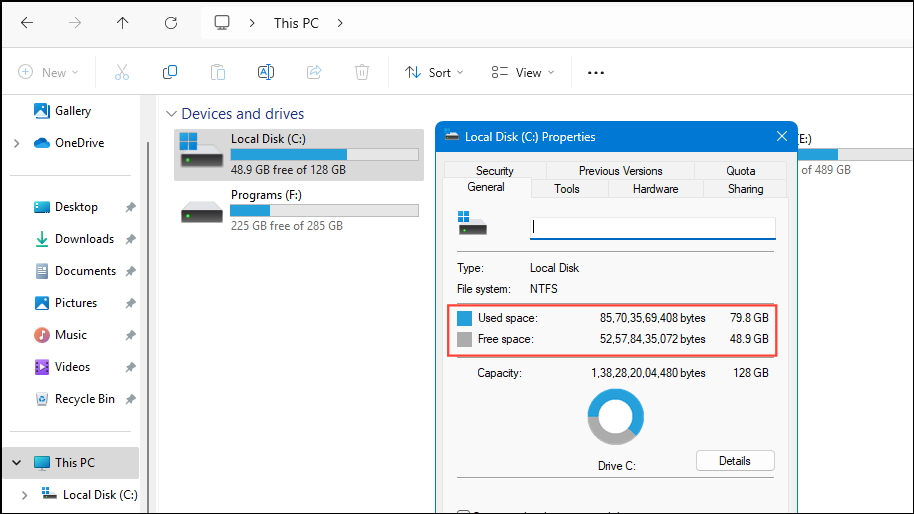
Task: Click This PC in the address bar
Action: coord(296,23)
